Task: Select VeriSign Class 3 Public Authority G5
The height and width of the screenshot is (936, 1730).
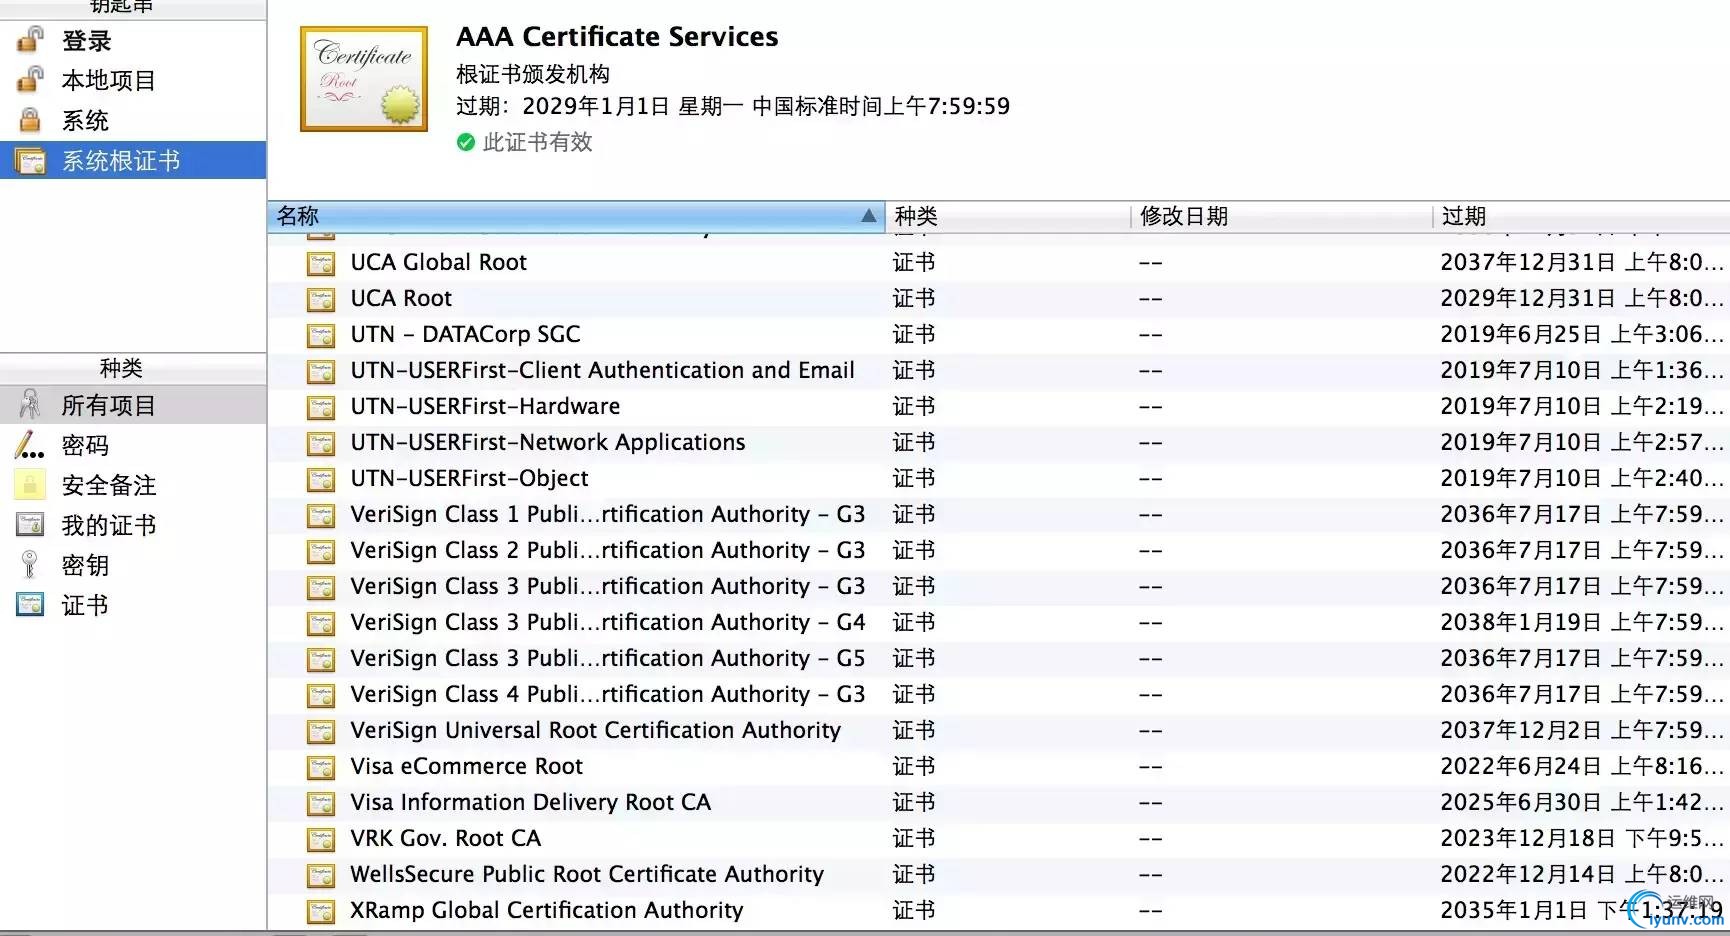Action: click(x=998, y=659)
